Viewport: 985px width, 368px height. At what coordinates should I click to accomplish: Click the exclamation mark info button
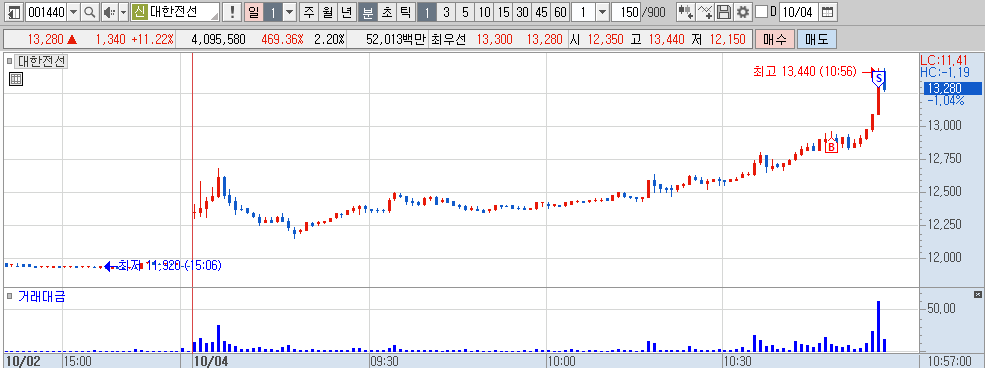pyautogui.click(x=232, y=12)
